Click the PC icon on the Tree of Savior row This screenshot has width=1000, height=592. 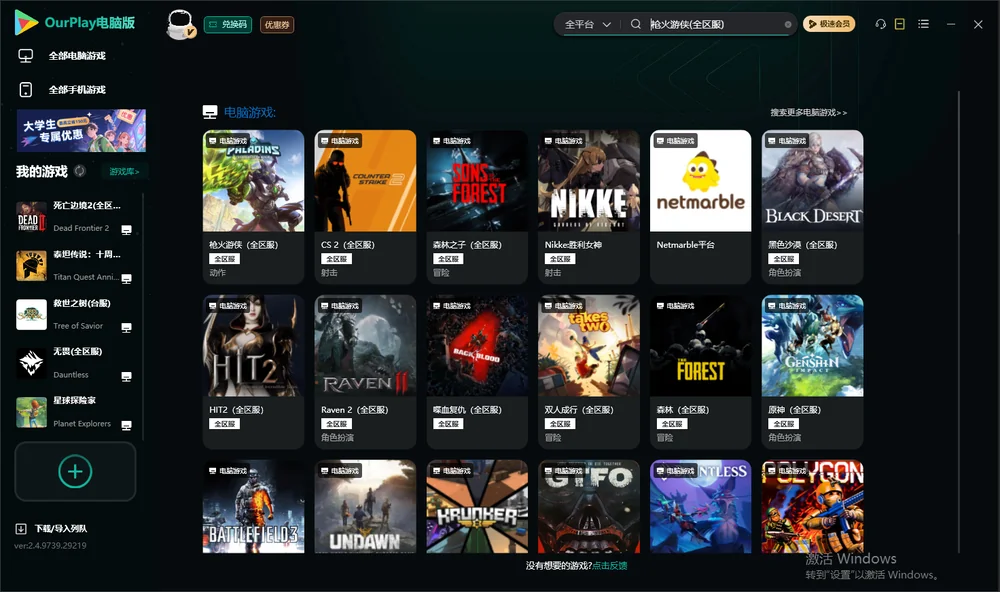pyautogui.click(x=126, y=328)
